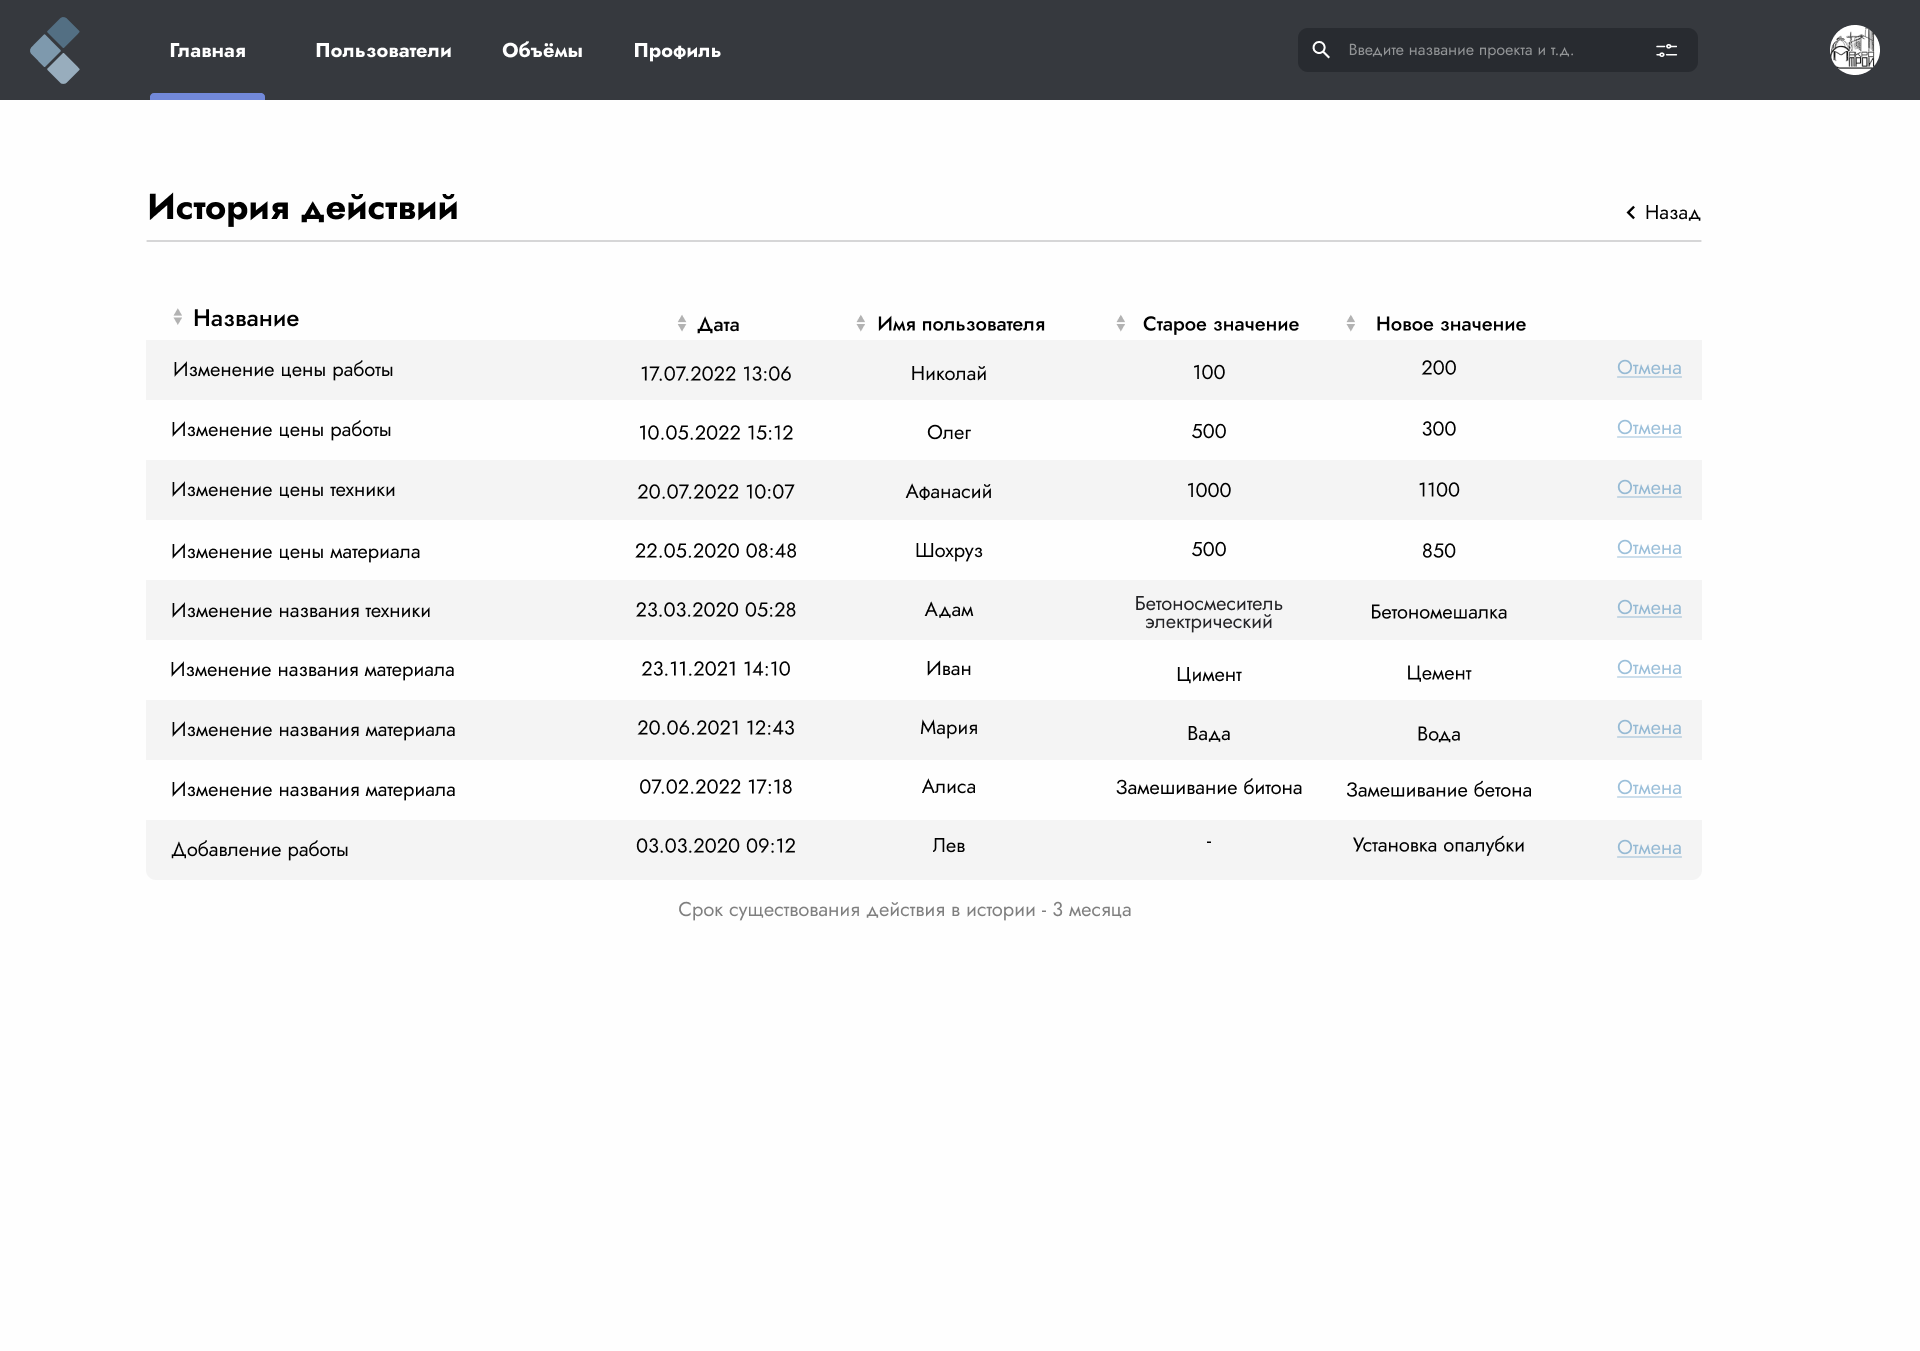Go to Пользователи tab
Image resolution: width=1920 pixels, height=1351 pixels.
pyautogui.click(x=383, y=50)
